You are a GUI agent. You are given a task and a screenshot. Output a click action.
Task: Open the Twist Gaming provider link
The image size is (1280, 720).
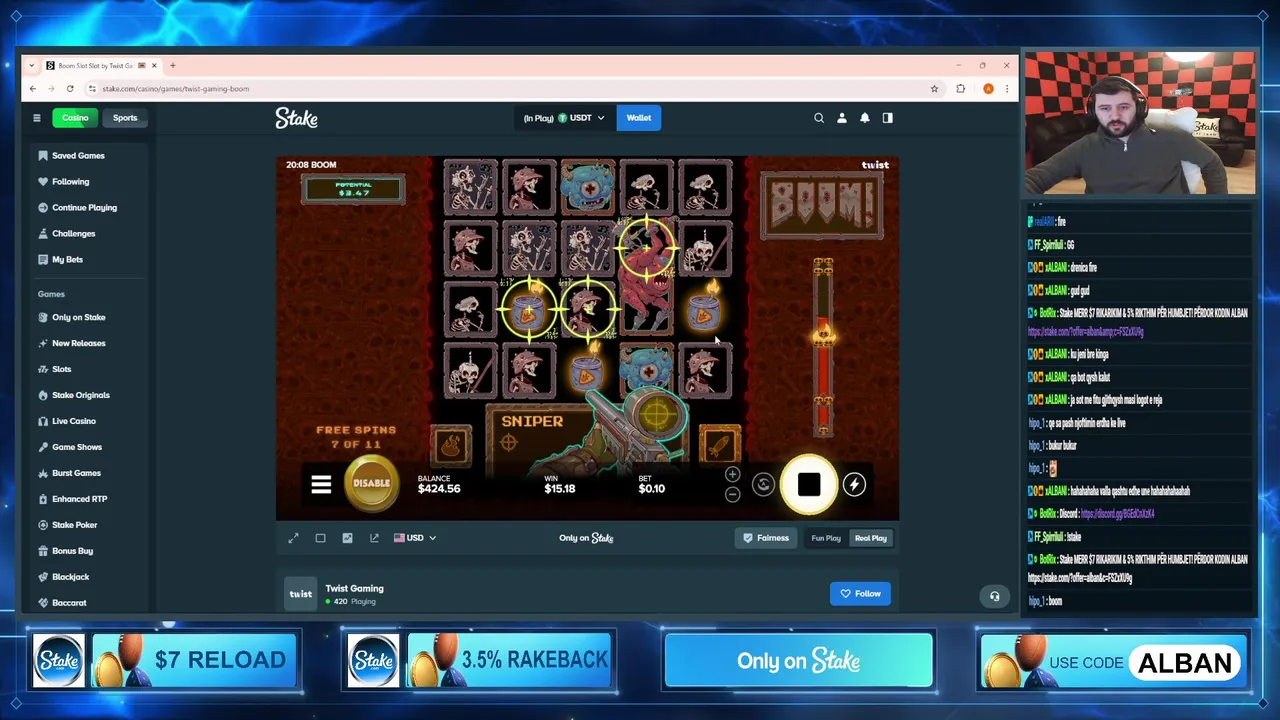tap(354, 589)
